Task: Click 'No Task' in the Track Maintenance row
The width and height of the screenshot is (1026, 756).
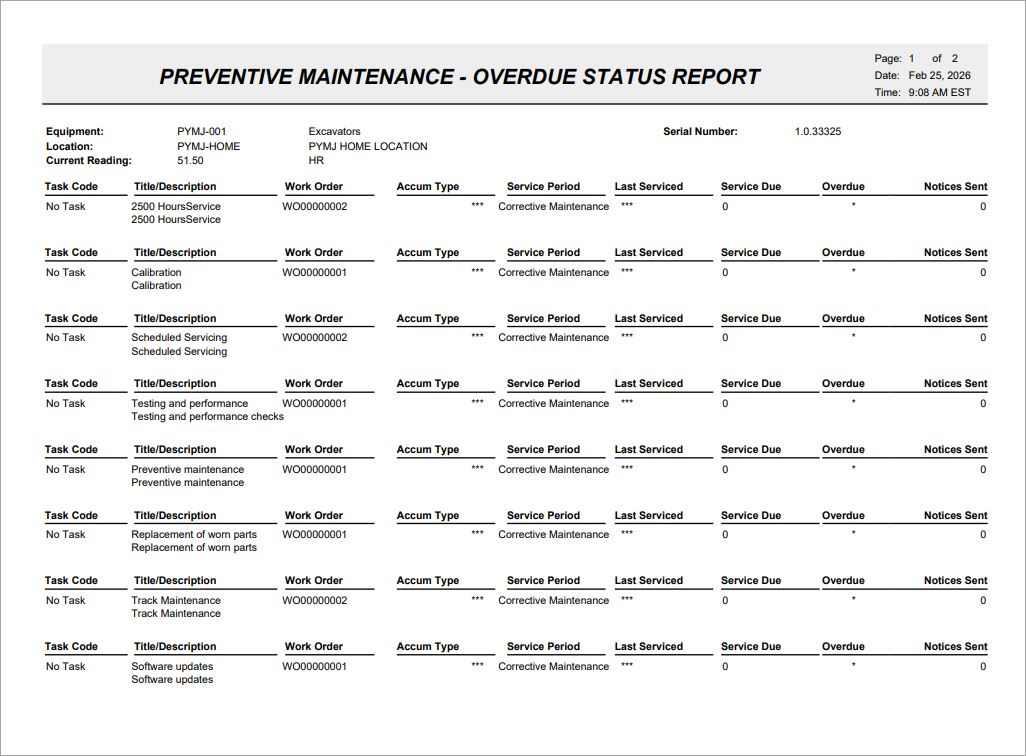Action: [65, 600]
